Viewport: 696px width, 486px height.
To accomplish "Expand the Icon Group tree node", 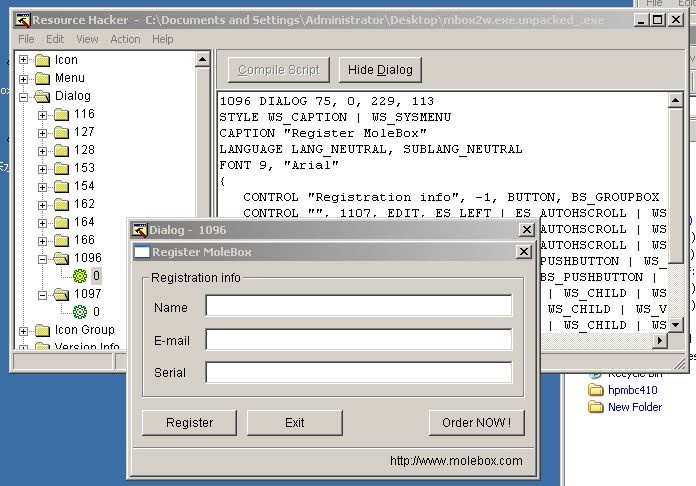I will click(24, 331).
